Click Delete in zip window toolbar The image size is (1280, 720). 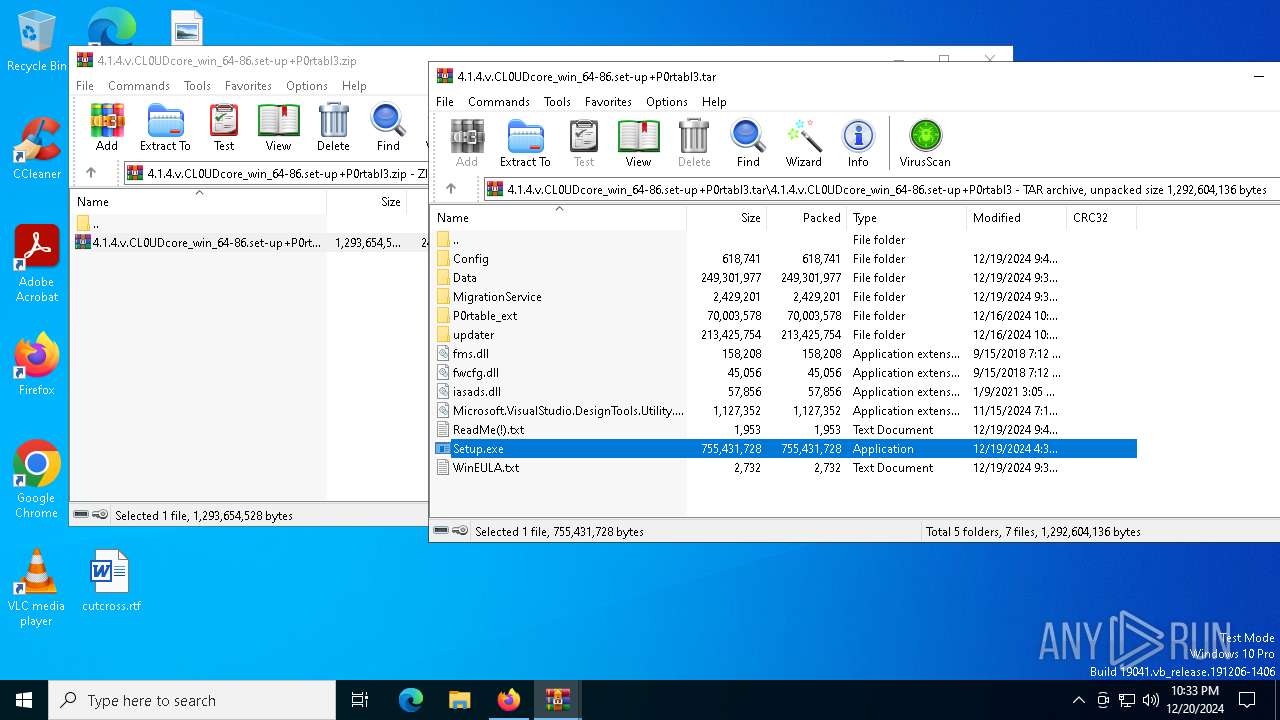click(333, 127)
